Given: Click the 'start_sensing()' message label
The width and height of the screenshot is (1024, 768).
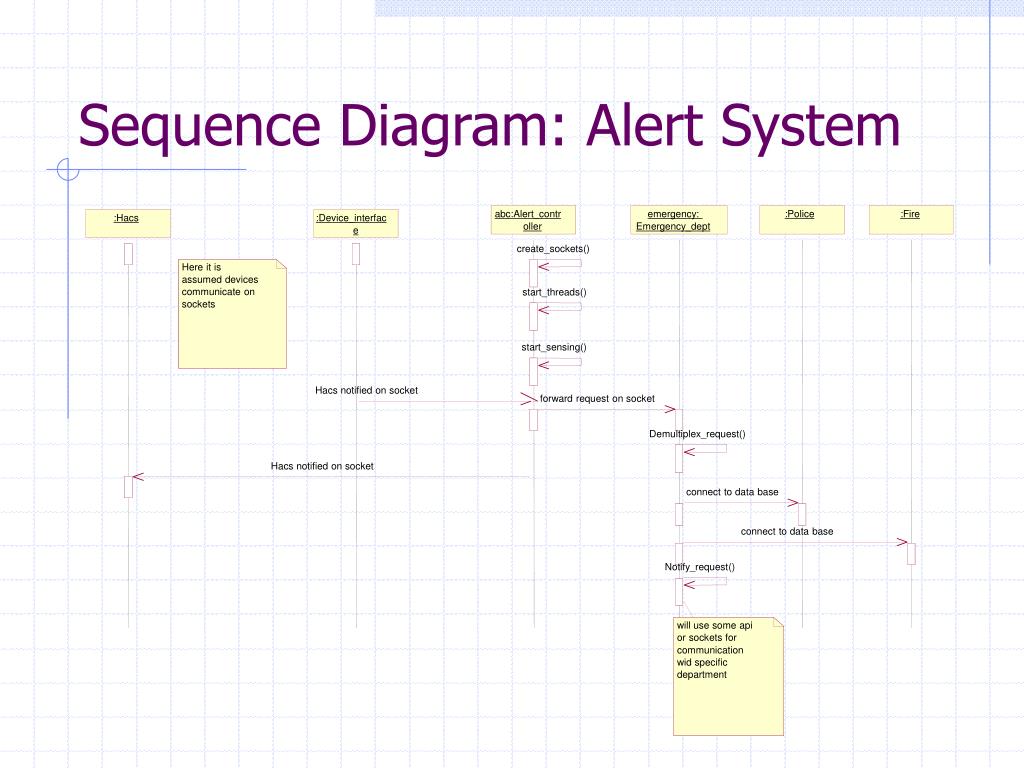Looking at the screenshot, I should [554, 347].
